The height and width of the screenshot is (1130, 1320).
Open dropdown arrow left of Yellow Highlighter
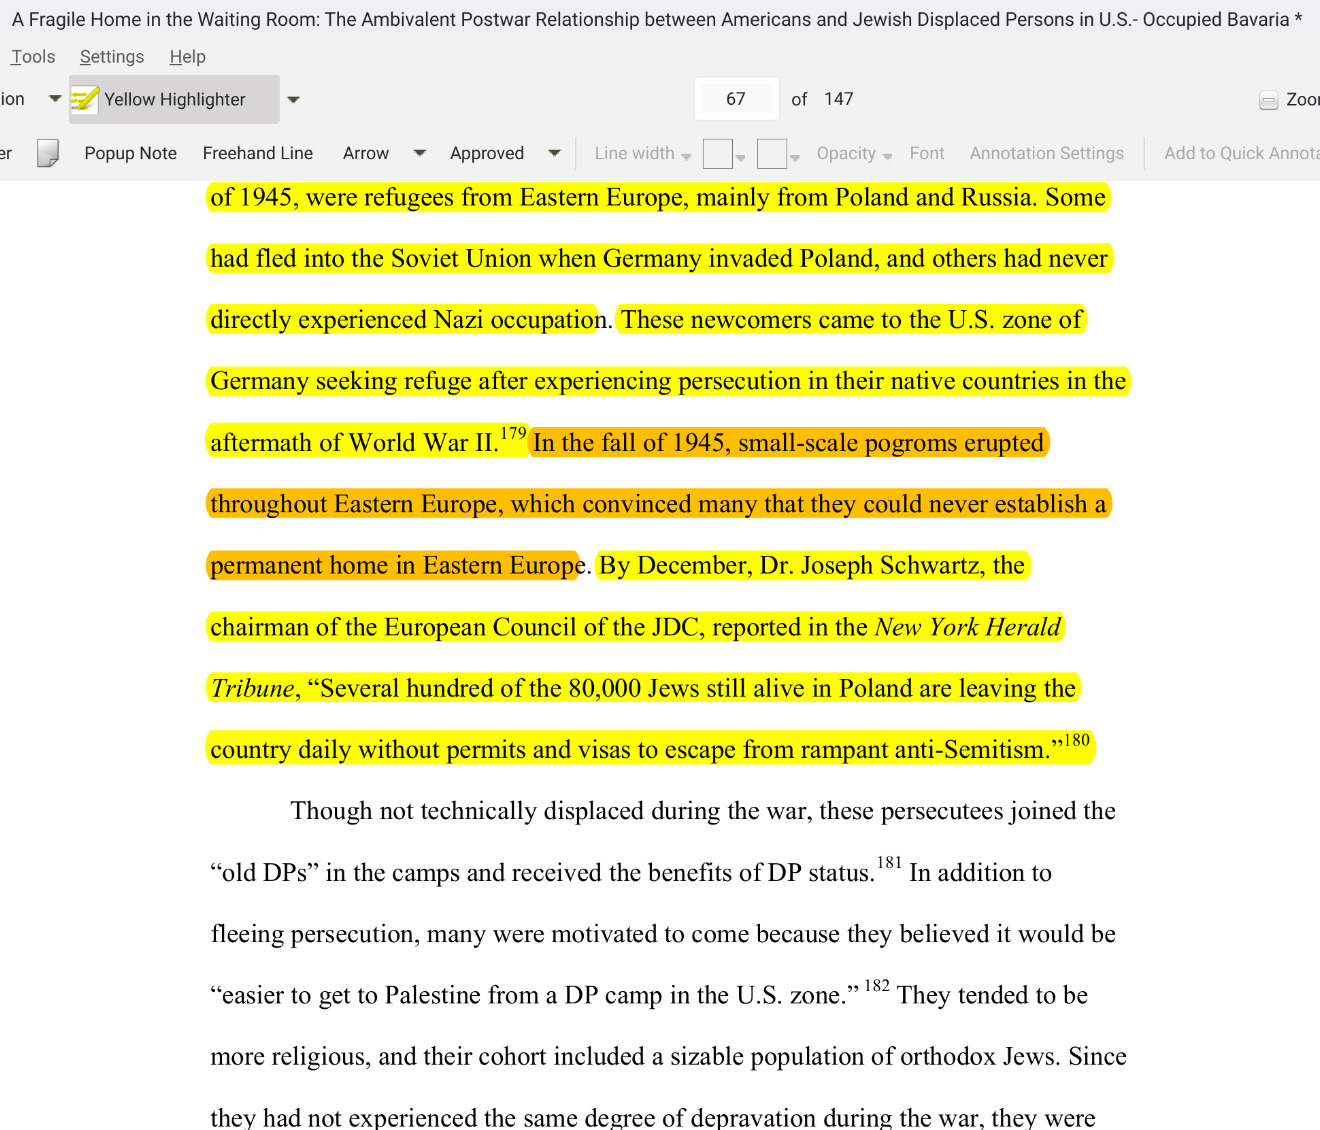pos(55,99)
